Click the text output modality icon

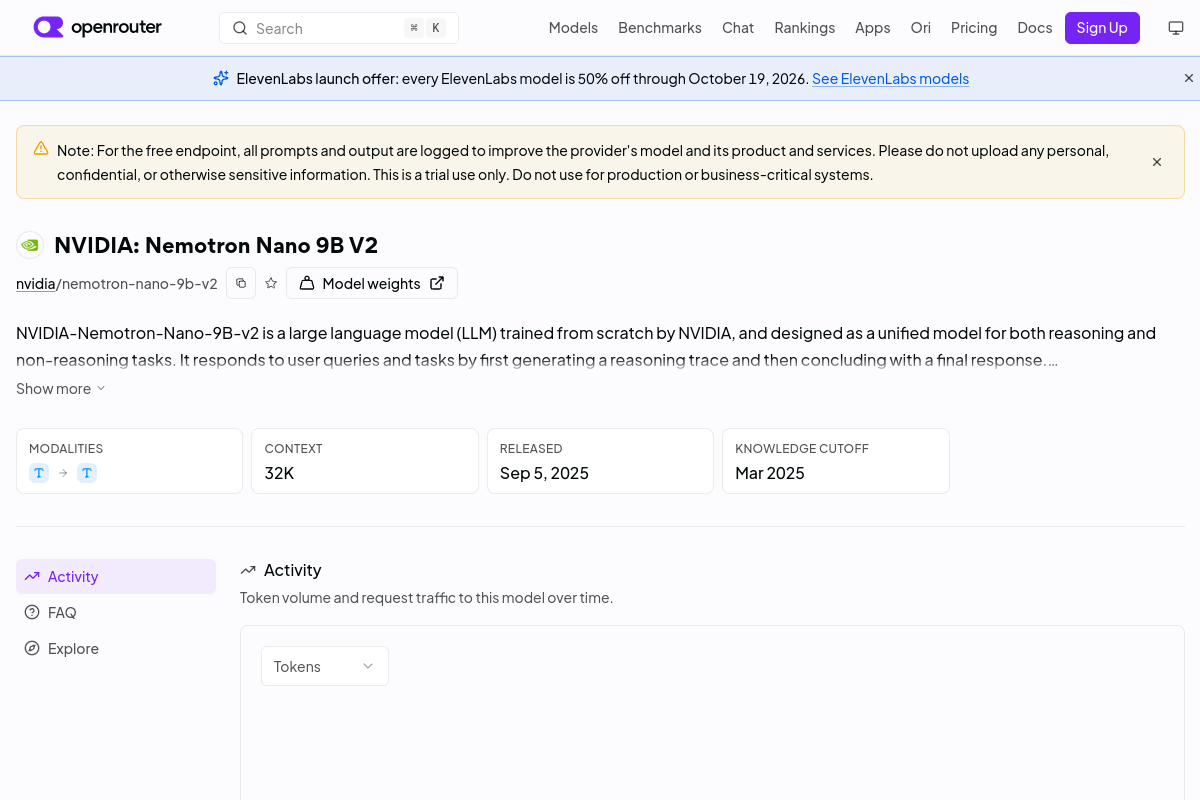(x=87, y=473)
